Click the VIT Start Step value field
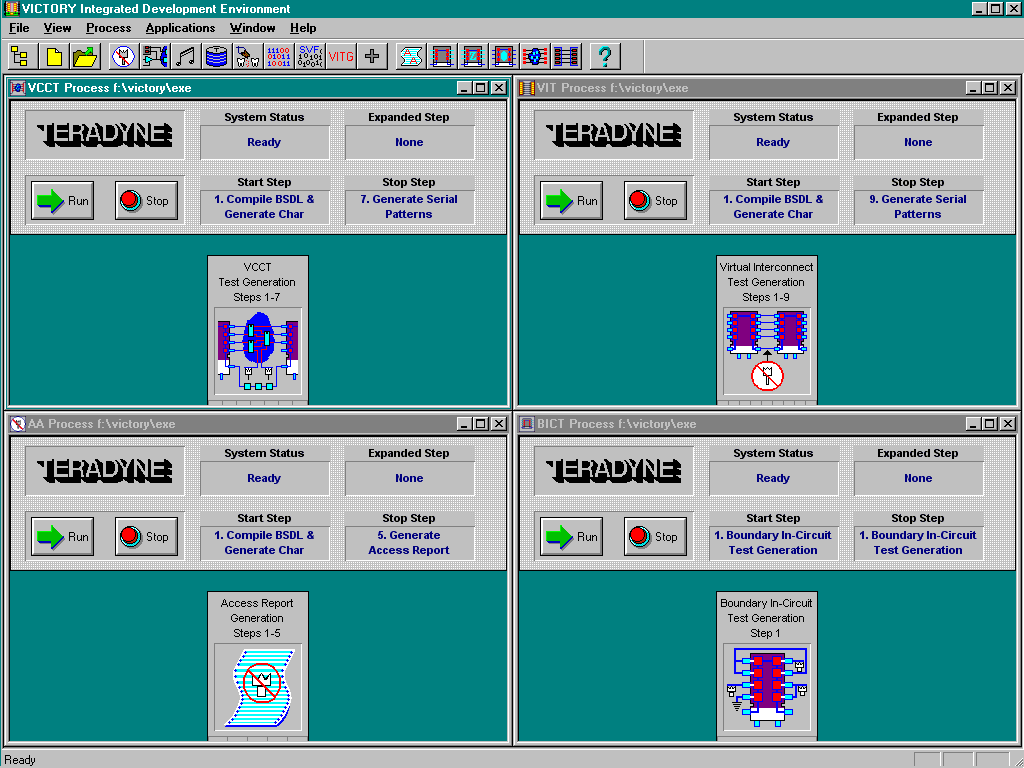The image size is (1024, 768). click(773, 206)
